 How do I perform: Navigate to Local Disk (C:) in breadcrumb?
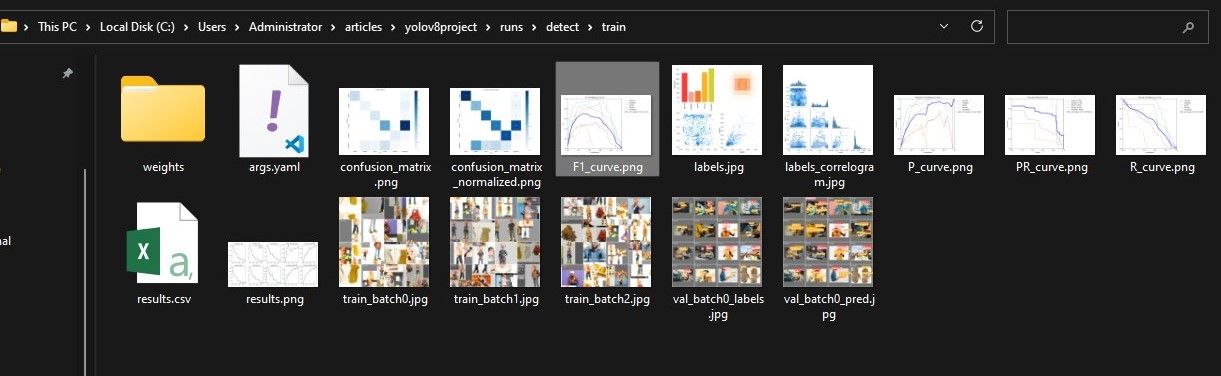[x=137, y=27]
